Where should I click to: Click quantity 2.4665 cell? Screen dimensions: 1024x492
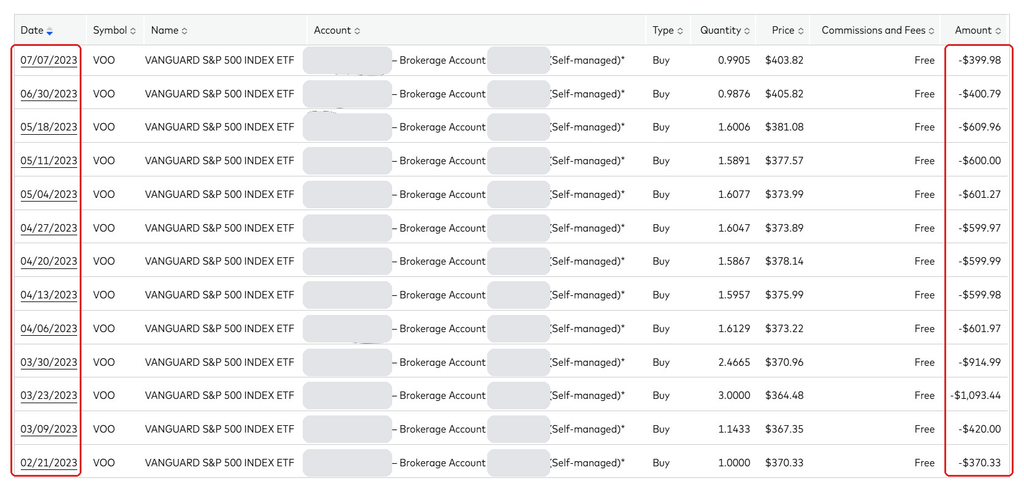[735, 363]
